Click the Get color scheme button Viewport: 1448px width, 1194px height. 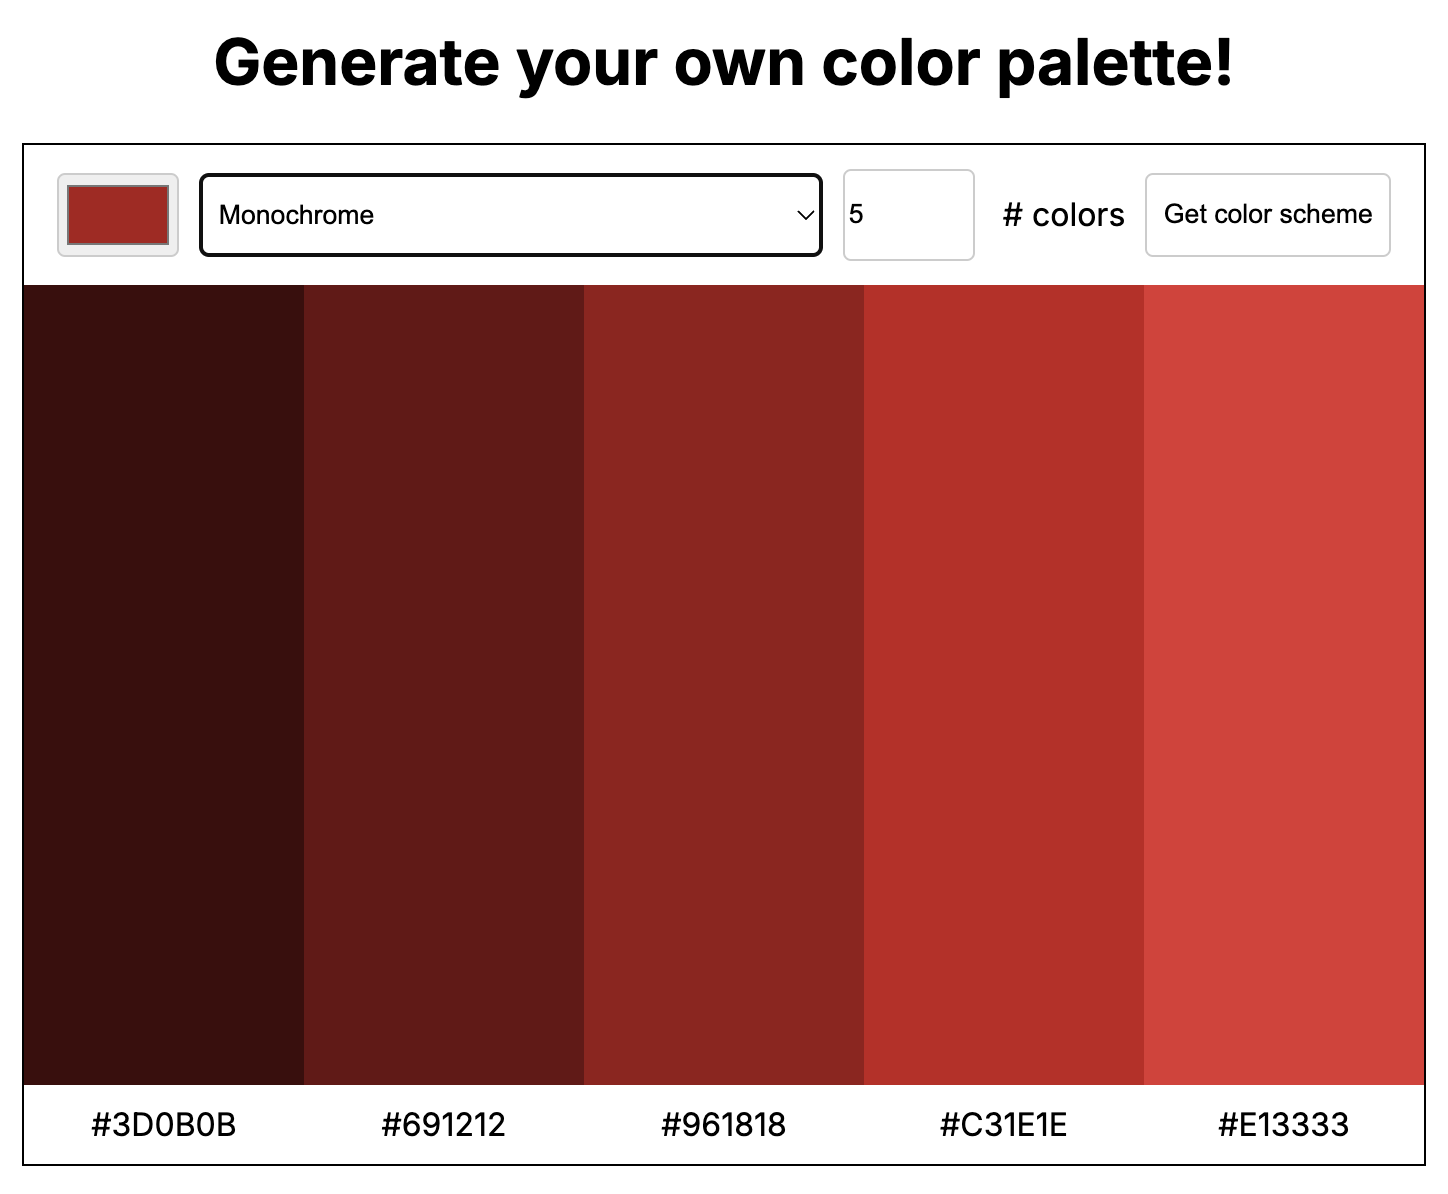pos(1267,214)
